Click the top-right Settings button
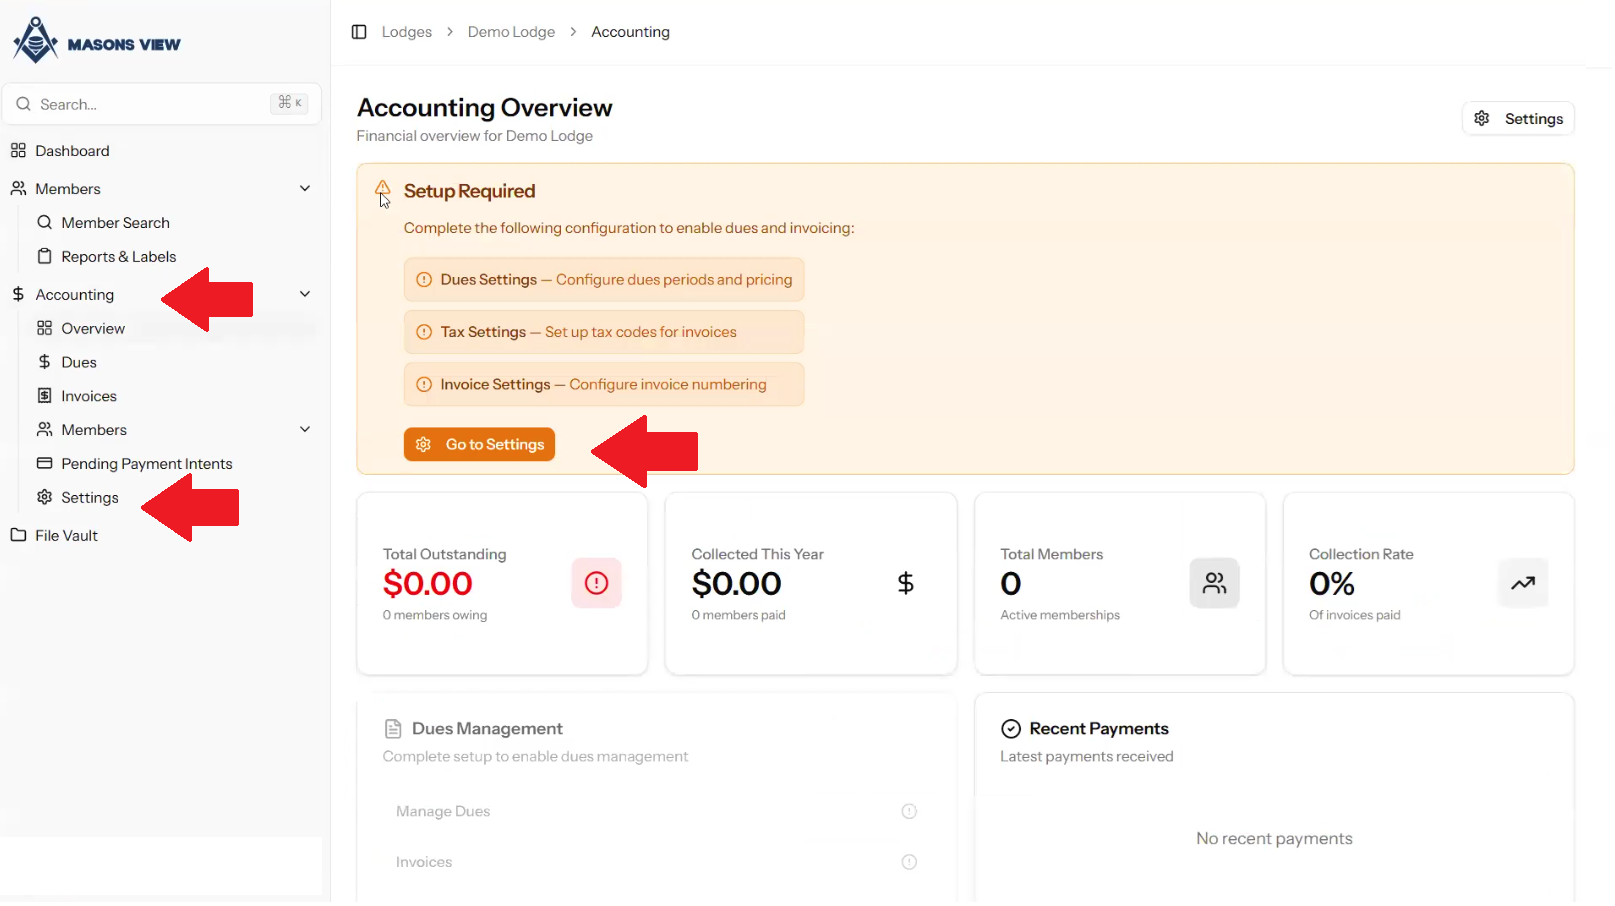 coord(1518,119)
